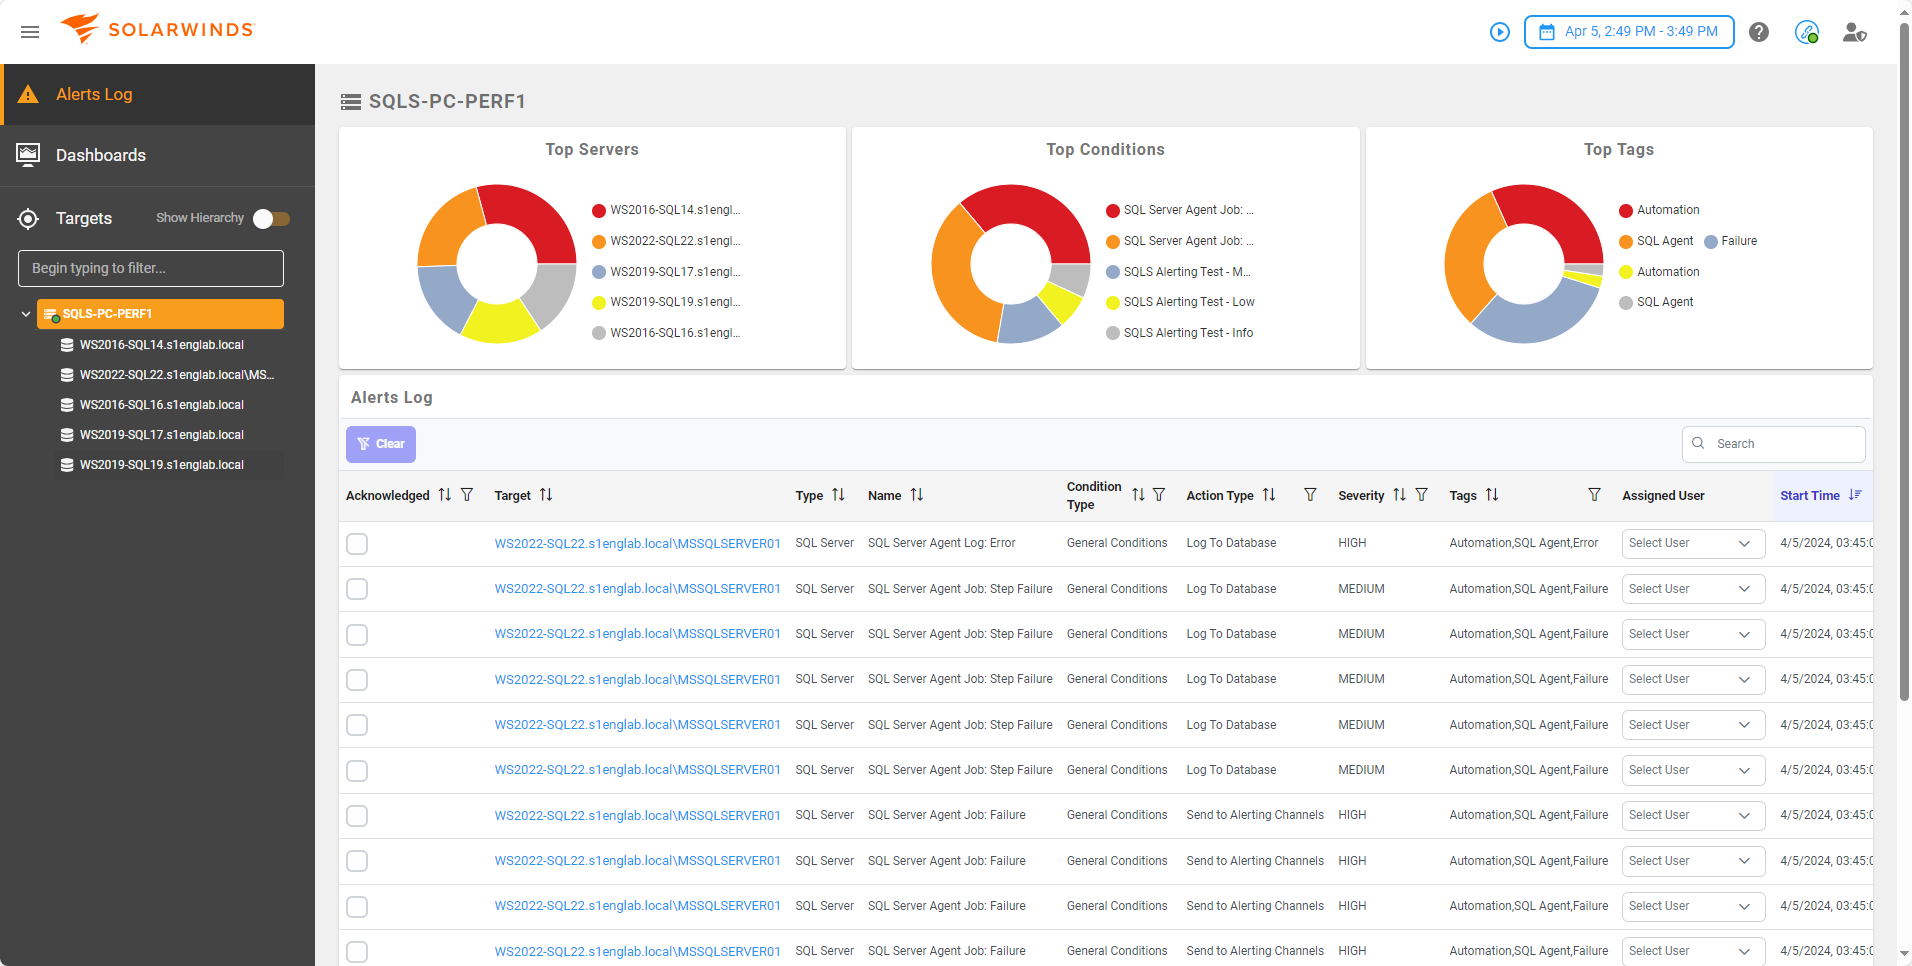Select Alerts Log in the sidebar
Viewport: 1912px width, 966px height.
click(94, 94)
